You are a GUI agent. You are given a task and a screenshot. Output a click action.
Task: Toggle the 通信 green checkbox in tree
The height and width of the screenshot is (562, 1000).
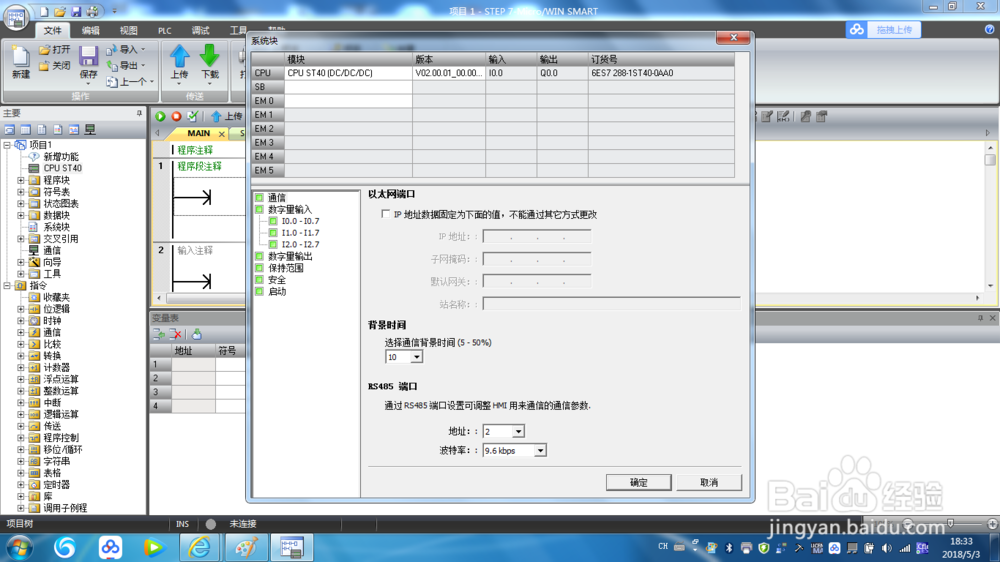click(x=259, y=198)
